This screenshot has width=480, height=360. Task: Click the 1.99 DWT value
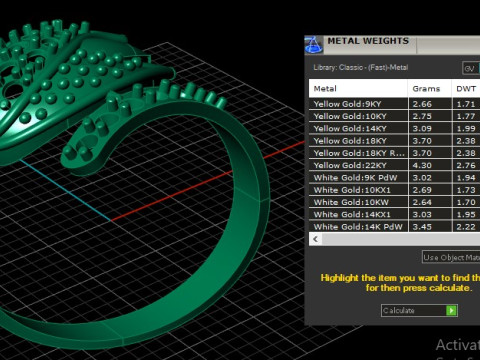click(x=466, y=129)
